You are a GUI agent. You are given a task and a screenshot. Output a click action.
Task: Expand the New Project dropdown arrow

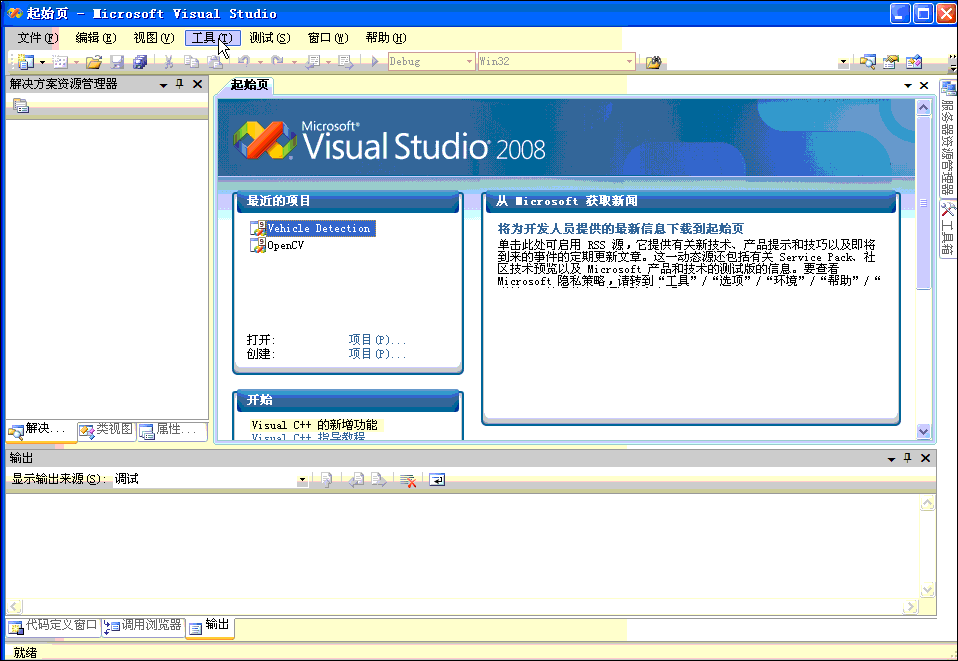pos(42,62)
